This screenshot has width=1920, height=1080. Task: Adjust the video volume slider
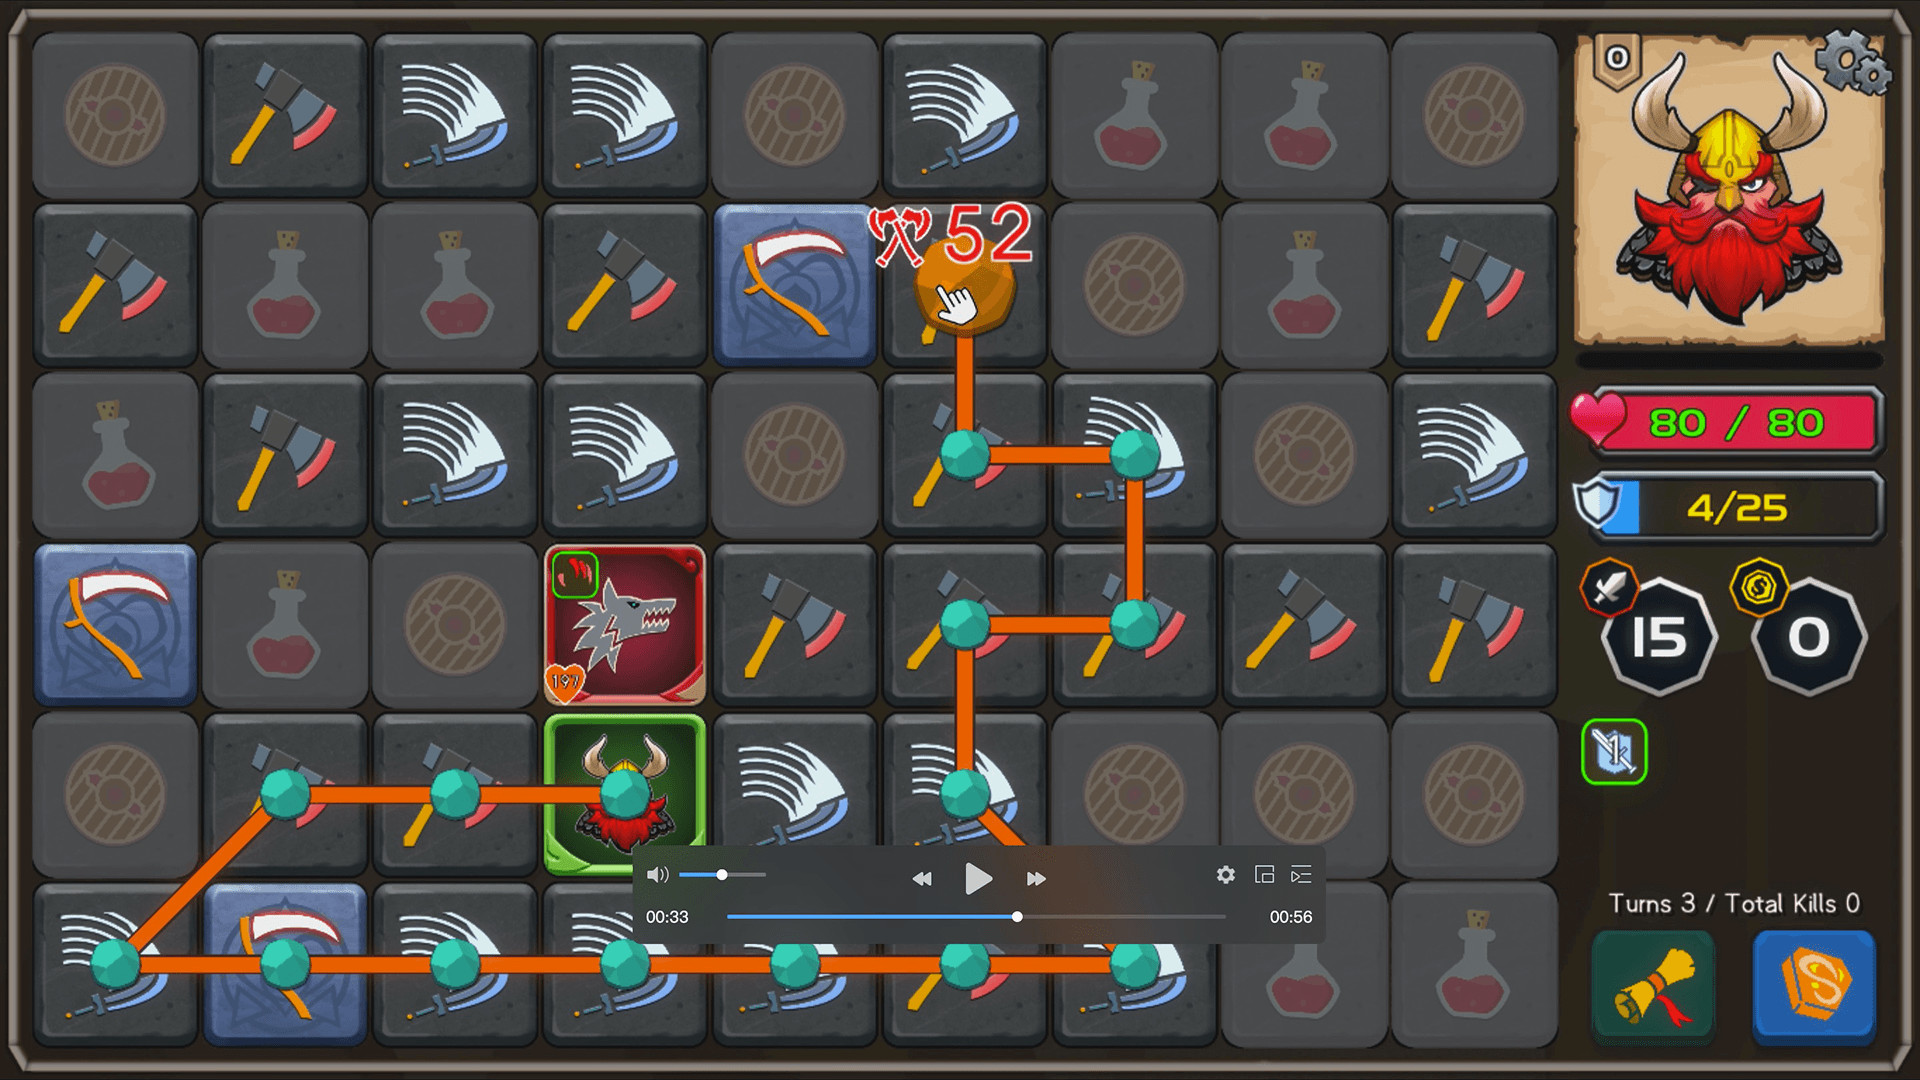pyautogui.click(x=722, y=875)
